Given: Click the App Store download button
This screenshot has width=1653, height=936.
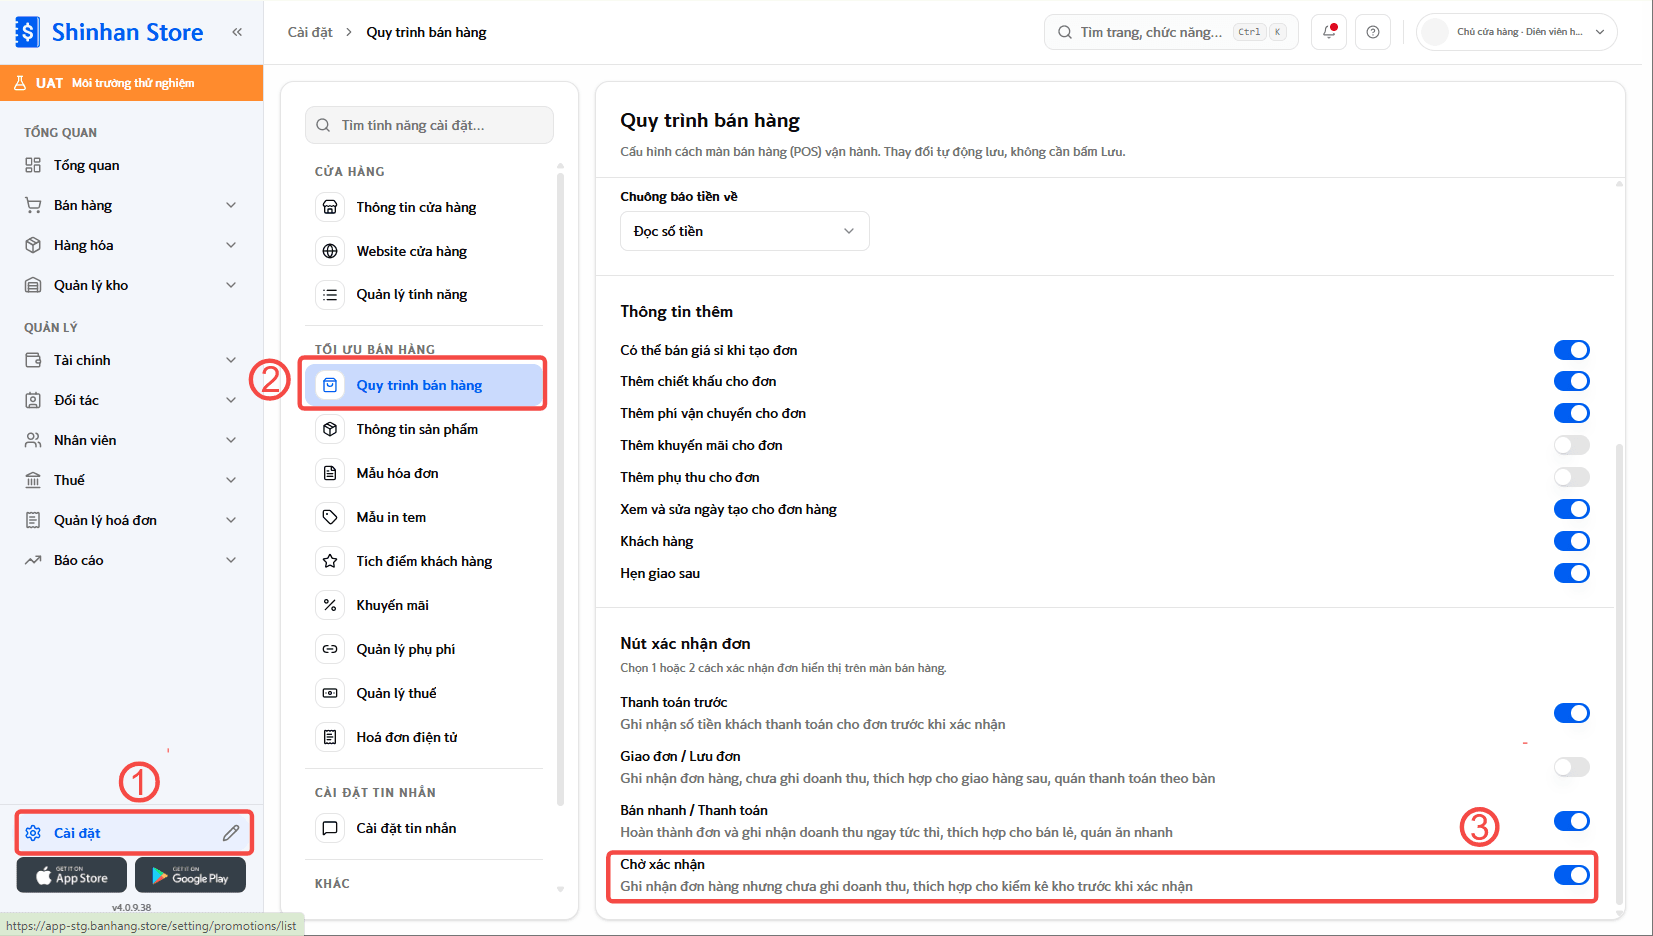Looking at the screenshot, I should coord(72,875).
